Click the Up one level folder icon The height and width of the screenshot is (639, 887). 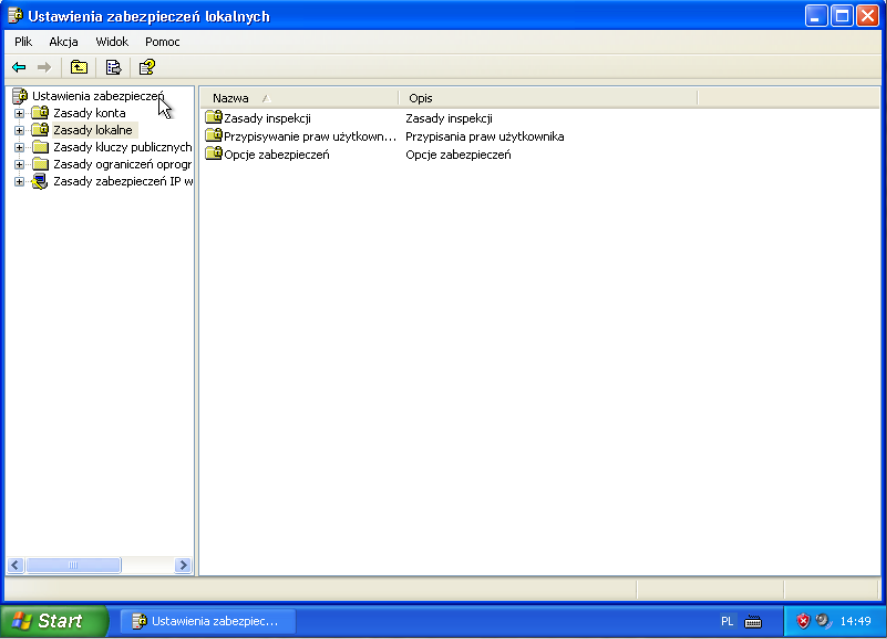(x=78, y=68)
